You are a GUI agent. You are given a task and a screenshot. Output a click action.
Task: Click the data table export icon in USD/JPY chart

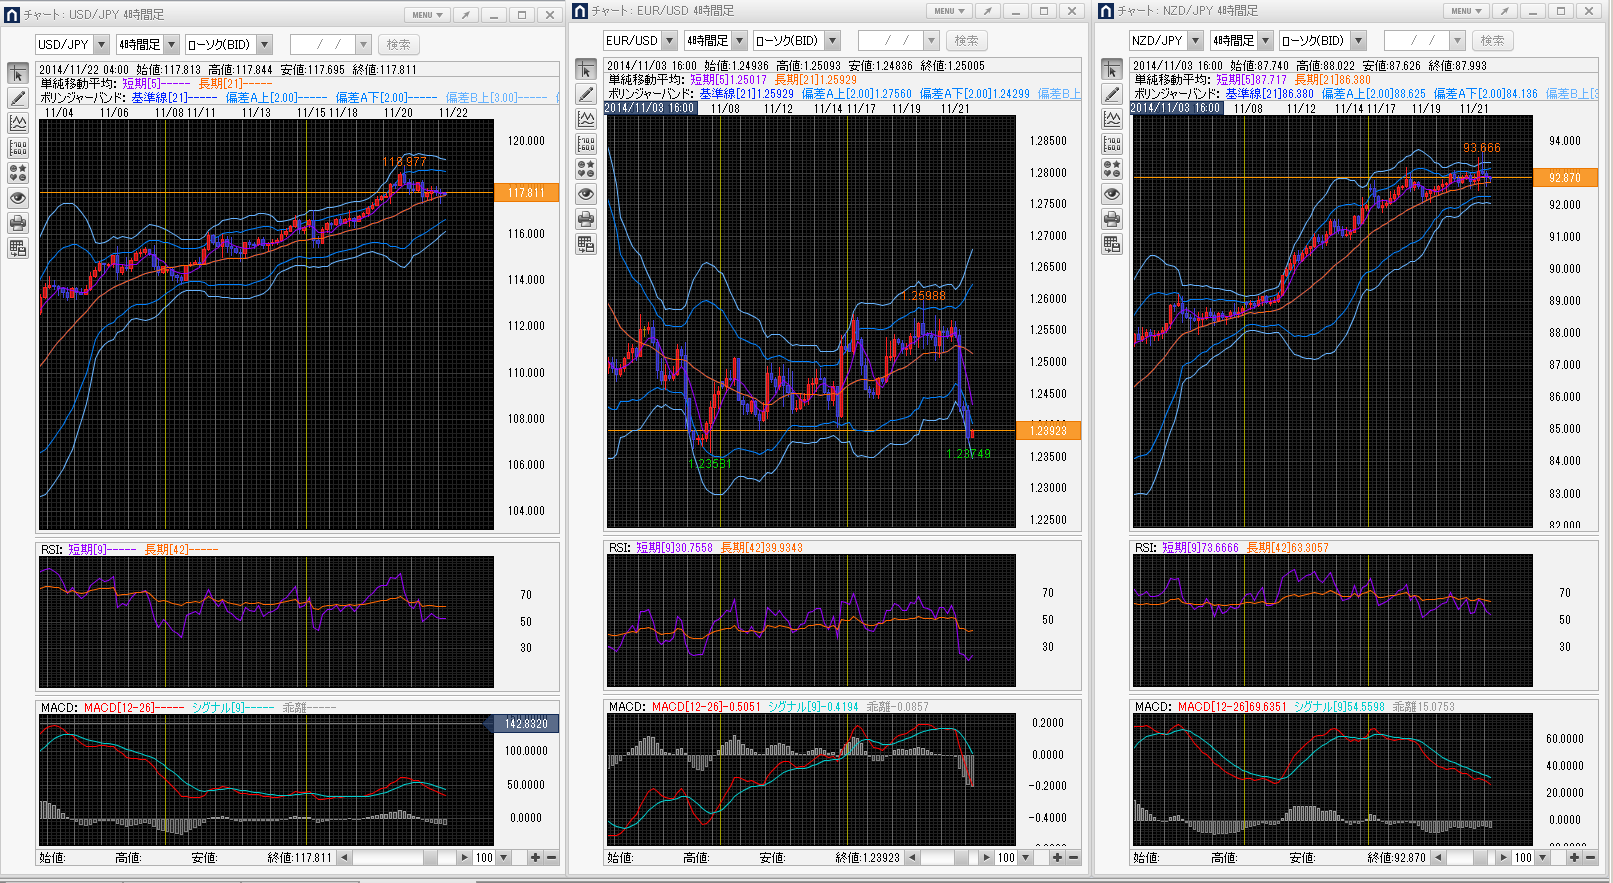click(x=18, y=248)
